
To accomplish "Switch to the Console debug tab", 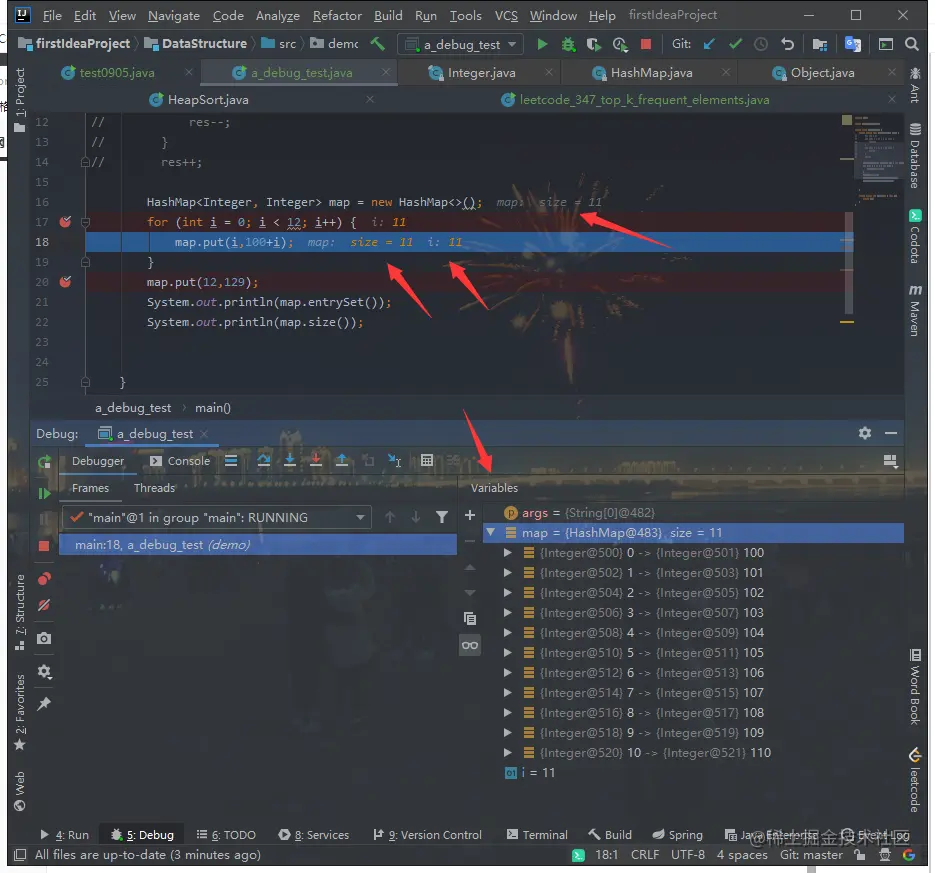I will [x=180, y=461].
